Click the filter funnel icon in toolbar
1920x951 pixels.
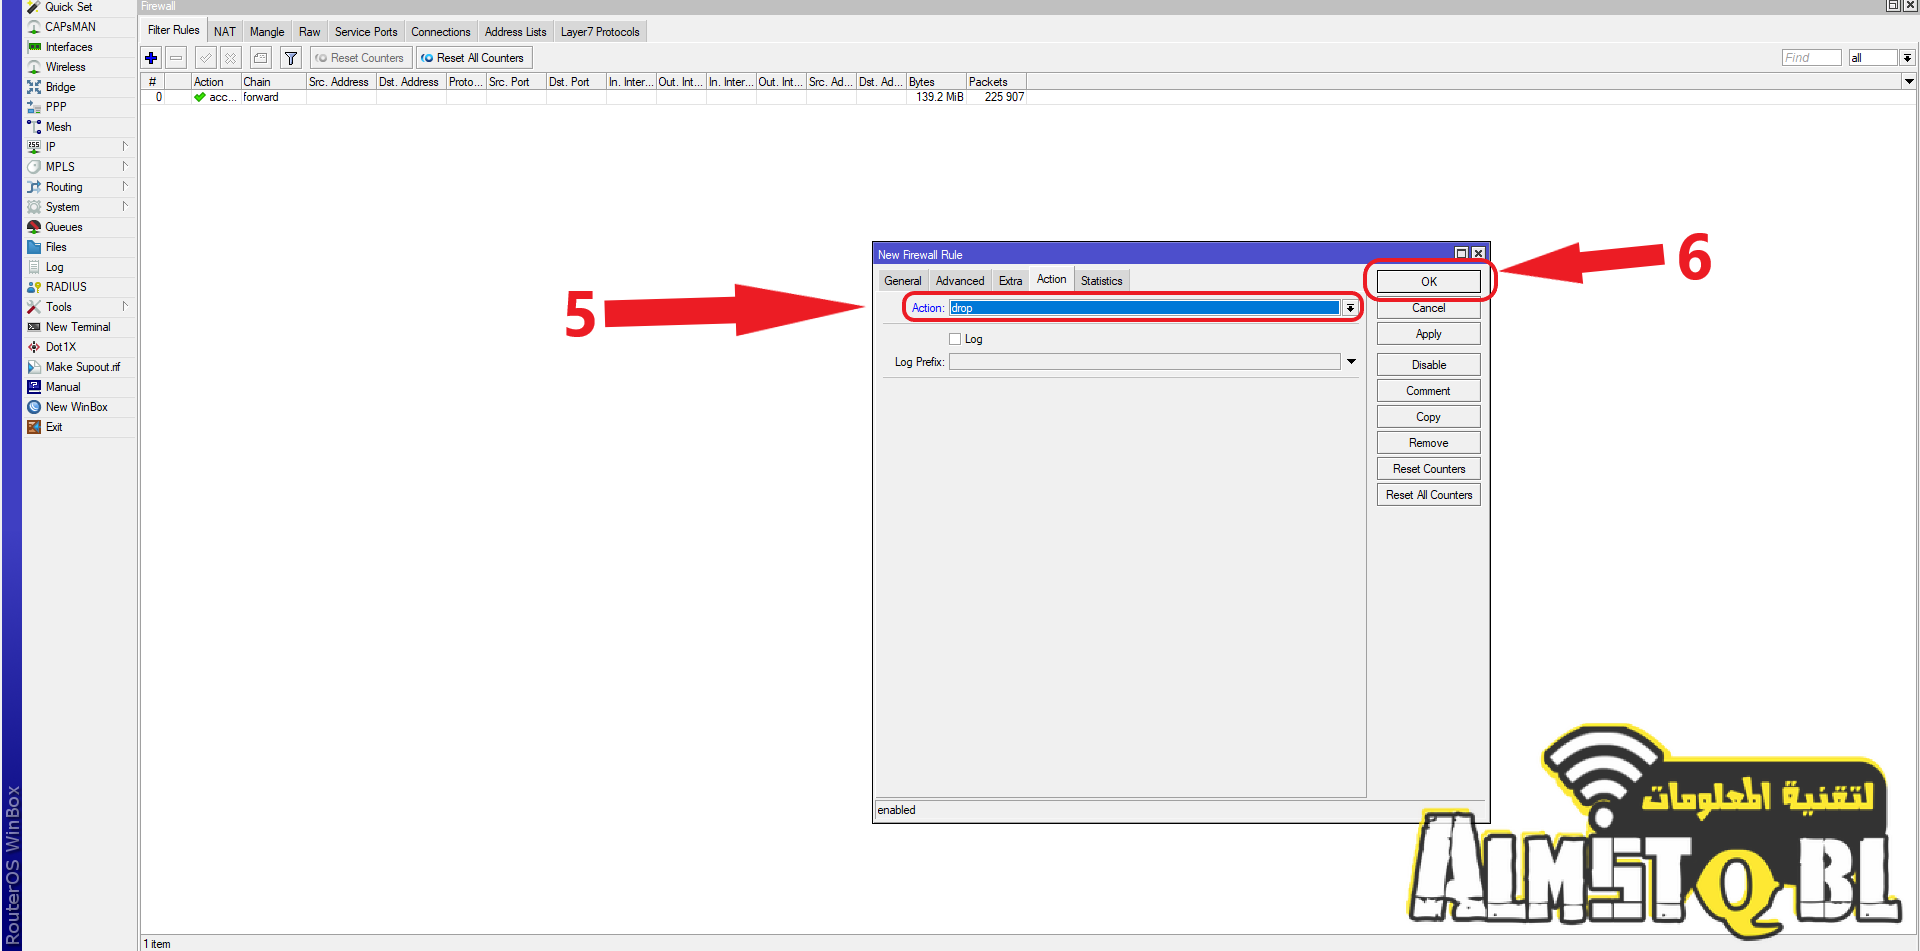point(290,58)
